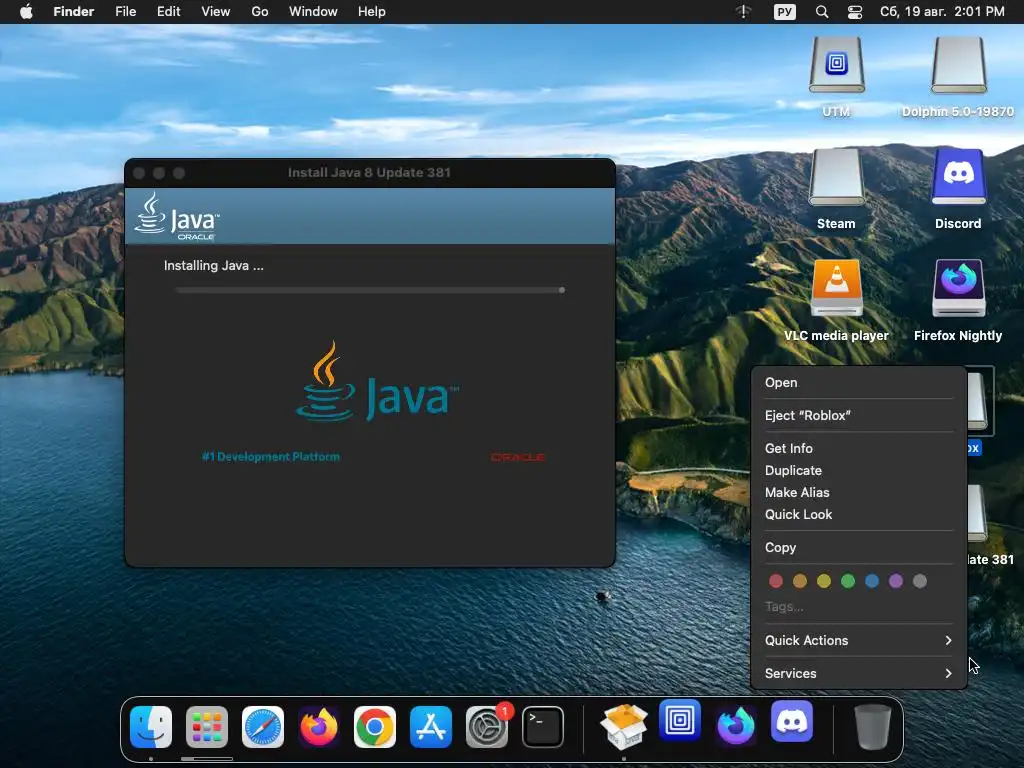The image size is (1024, 768).
Task: Choose Eject "Roblox" in context menu
Action: click(x=858, y=415)
